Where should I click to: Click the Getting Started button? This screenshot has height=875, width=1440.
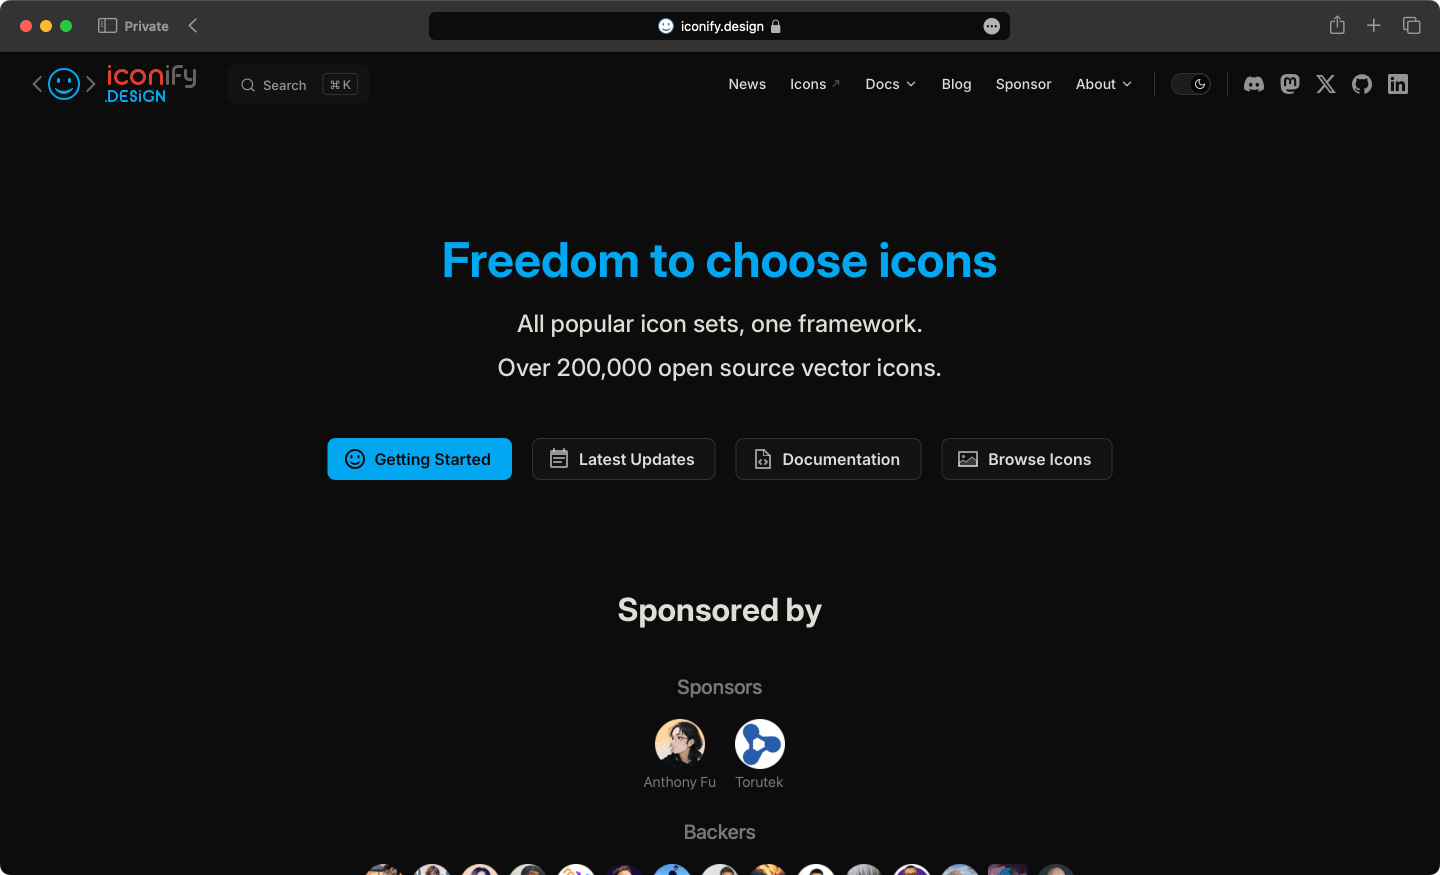(419, 459)
